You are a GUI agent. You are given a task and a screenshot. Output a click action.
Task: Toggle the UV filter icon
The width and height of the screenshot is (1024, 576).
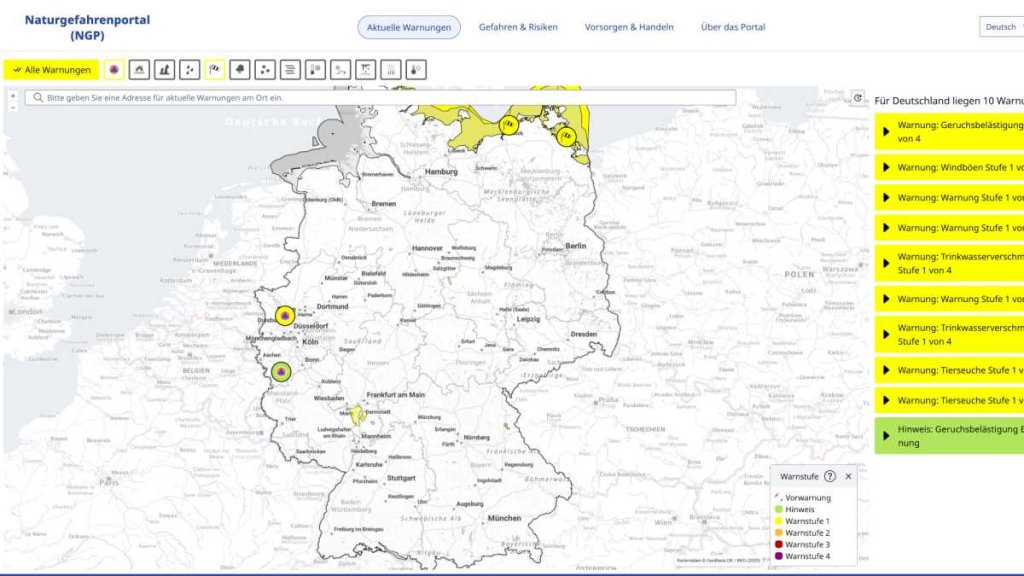(x=391, y=69)
